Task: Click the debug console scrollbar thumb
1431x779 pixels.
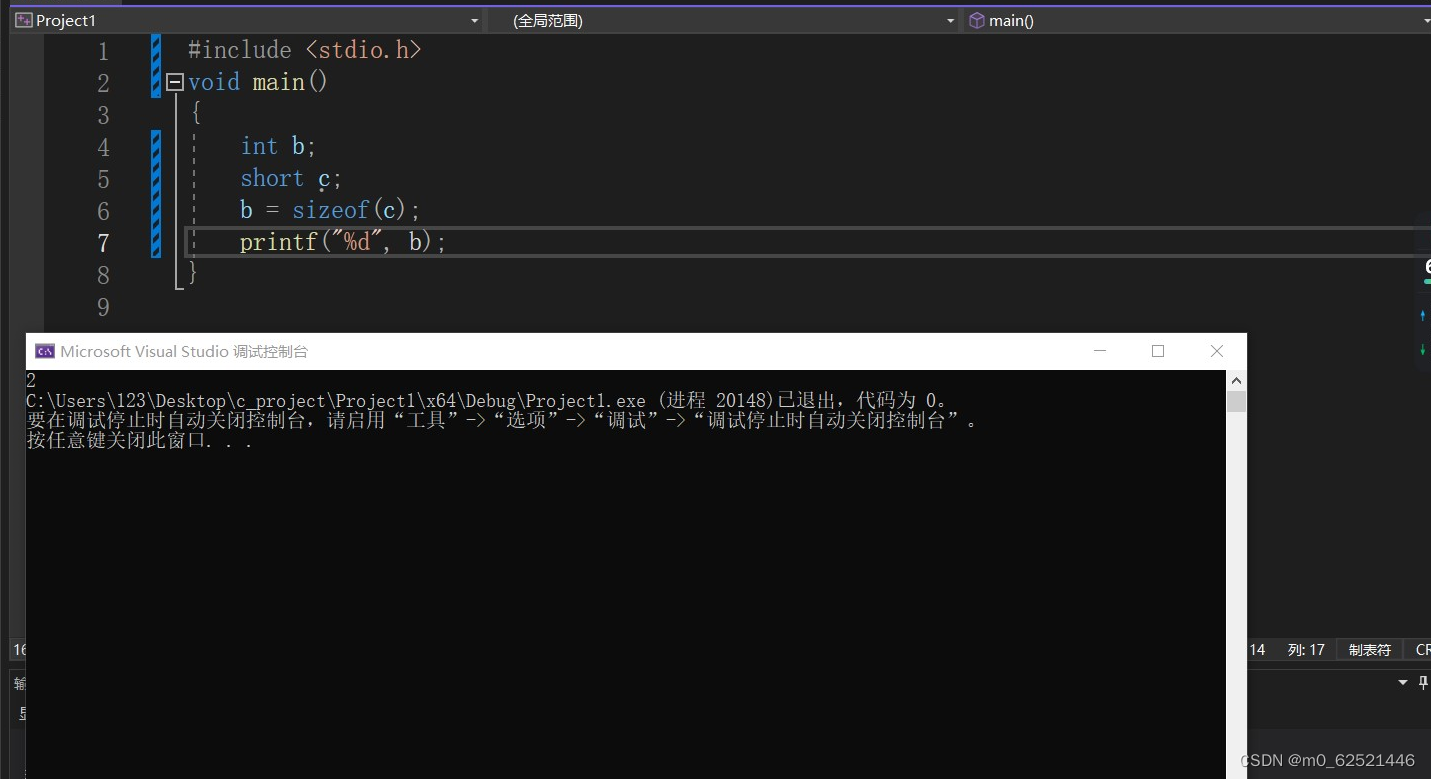Action: click(1237, 401)
